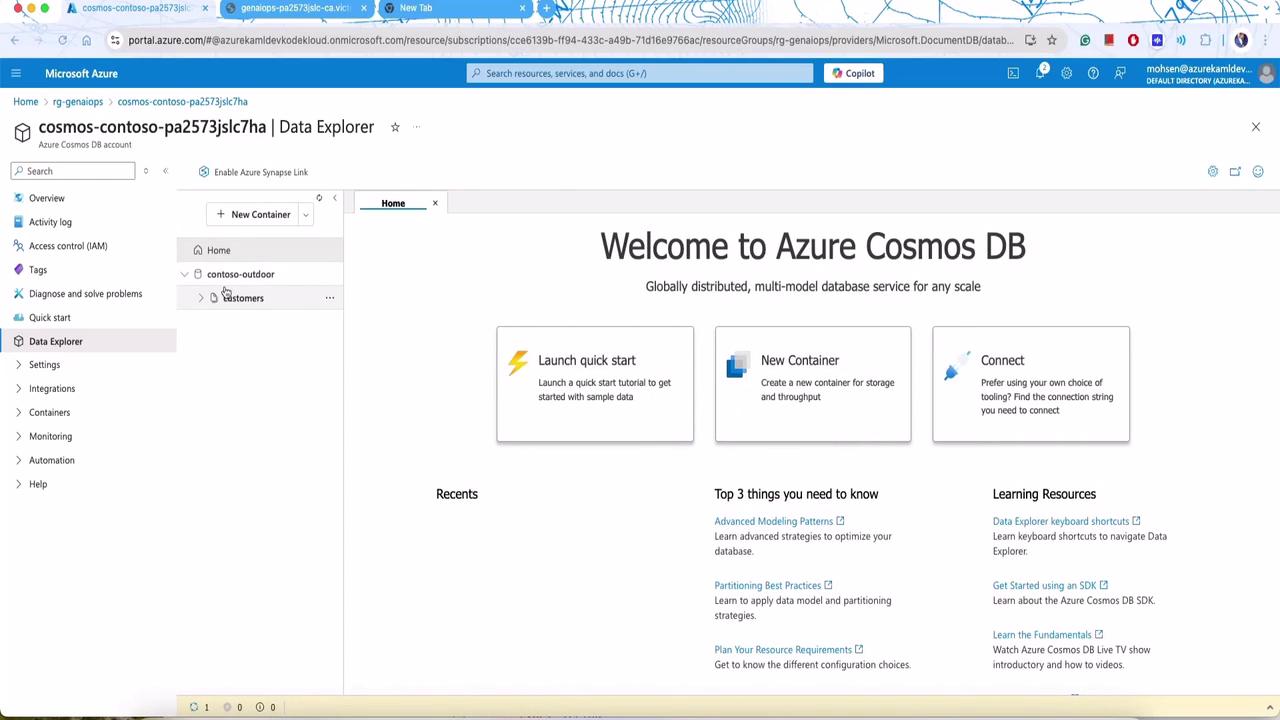Refresh the Data Explorer resource tree
1280x720 pixels.
(x=319, y=198)
